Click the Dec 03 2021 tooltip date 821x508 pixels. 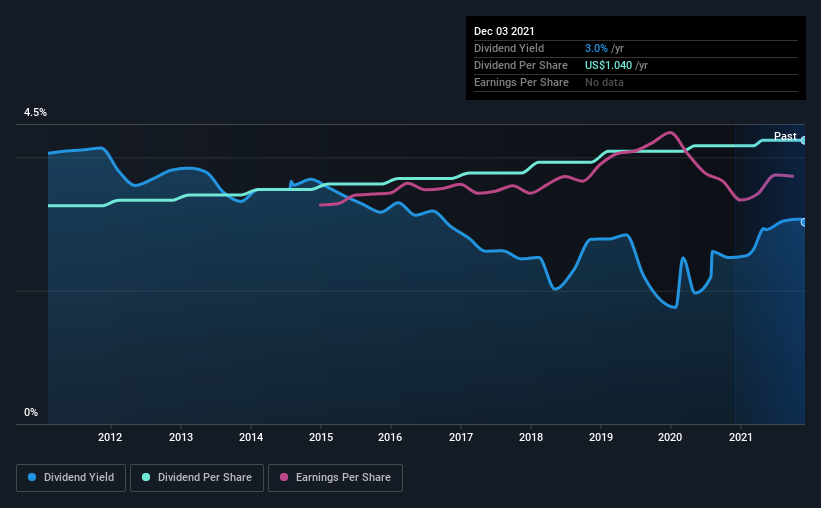[x=504, y=31]
